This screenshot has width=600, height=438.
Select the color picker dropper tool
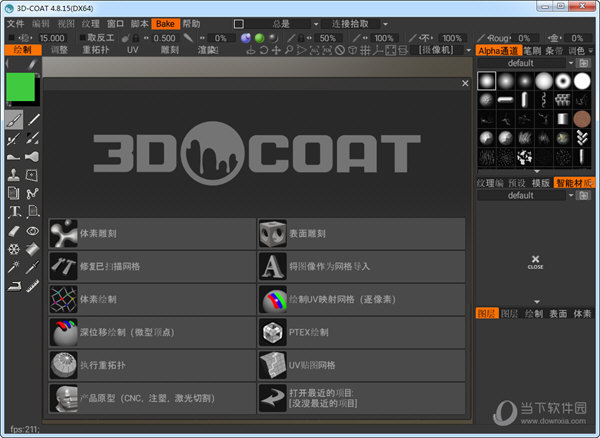[x=33, y=267]
